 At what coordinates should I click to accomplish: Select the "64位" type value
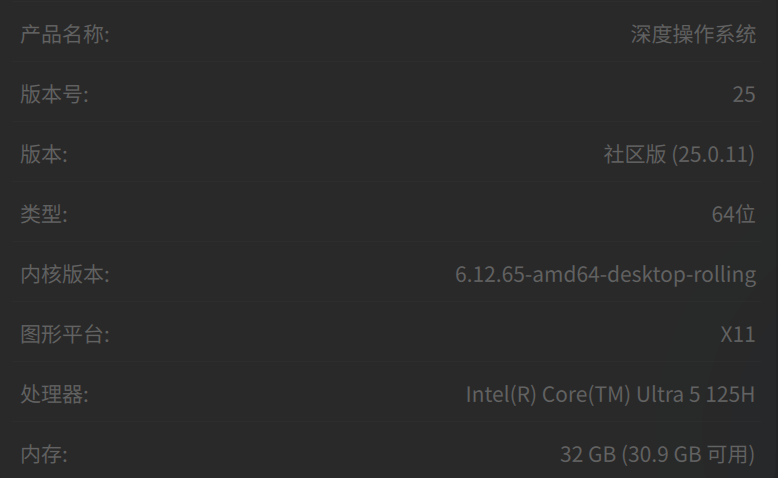click(x=733, y=215)
